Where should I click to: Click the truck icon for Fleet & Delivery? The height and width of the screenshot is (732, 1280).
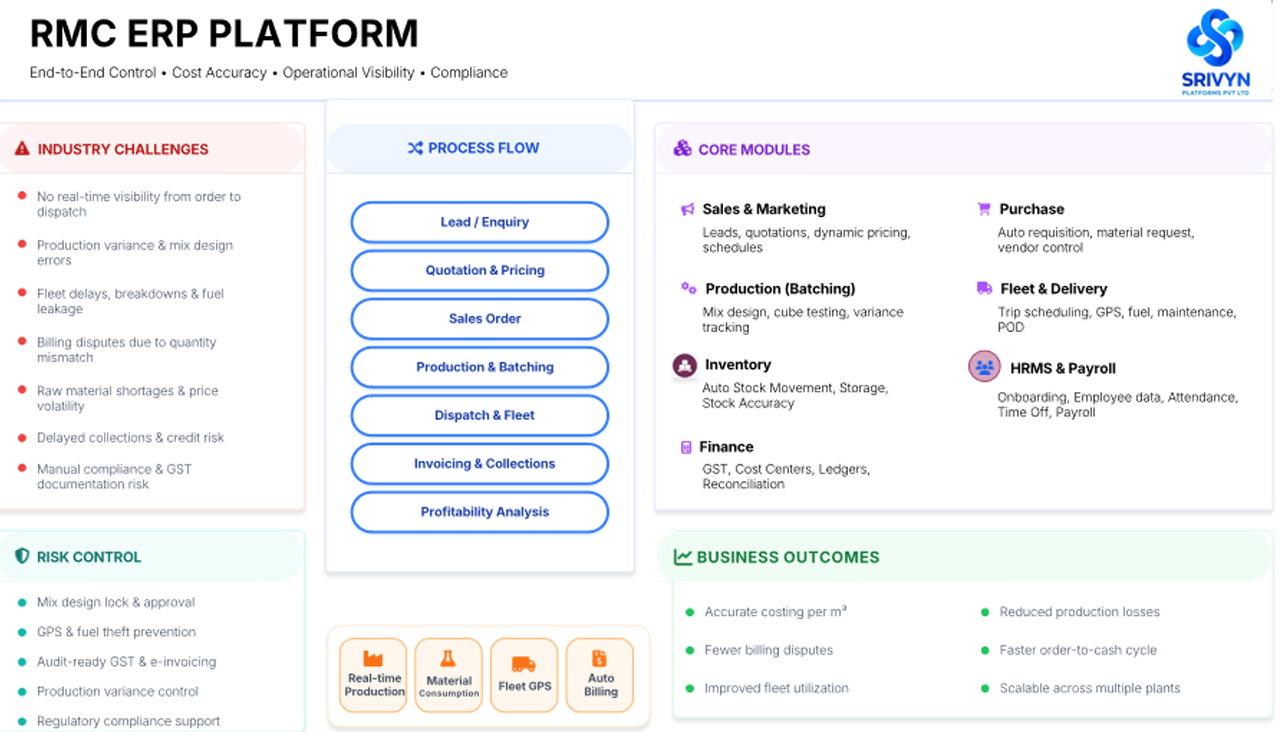(x=985, y=288)
